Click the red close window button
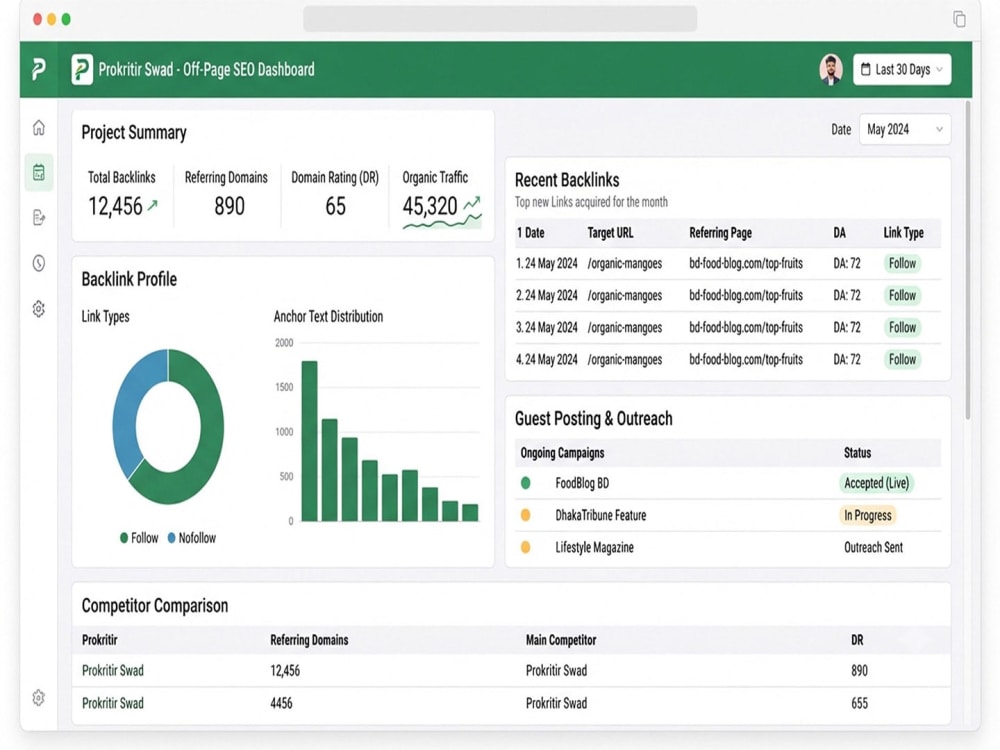 tap(38, 19)
